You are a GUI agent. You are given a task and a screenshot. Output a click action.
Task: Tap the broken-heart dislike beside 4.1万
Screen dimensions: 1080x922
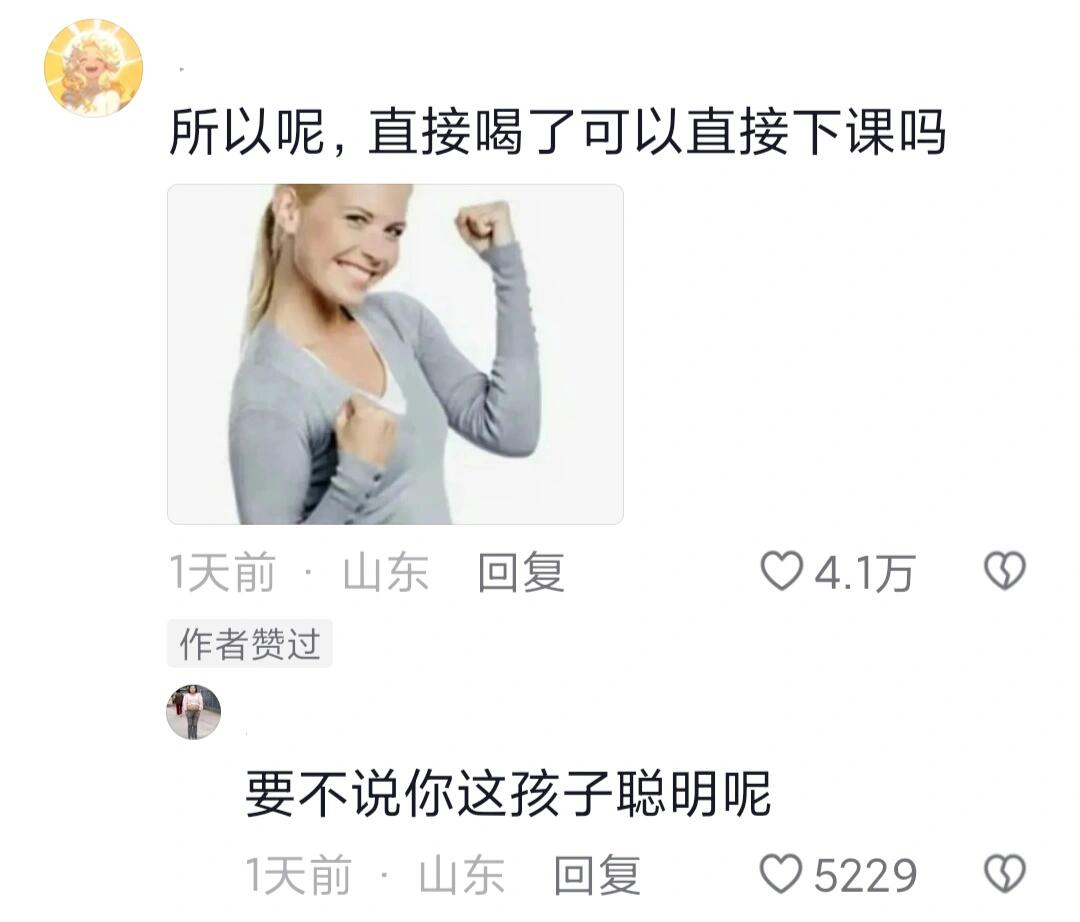pyautogui.click(x=1005, y=571)
